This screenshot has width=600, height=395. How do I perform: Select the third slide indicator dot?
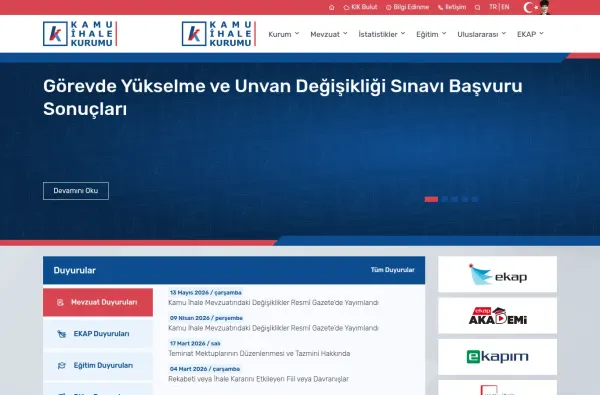coord(455,199)
